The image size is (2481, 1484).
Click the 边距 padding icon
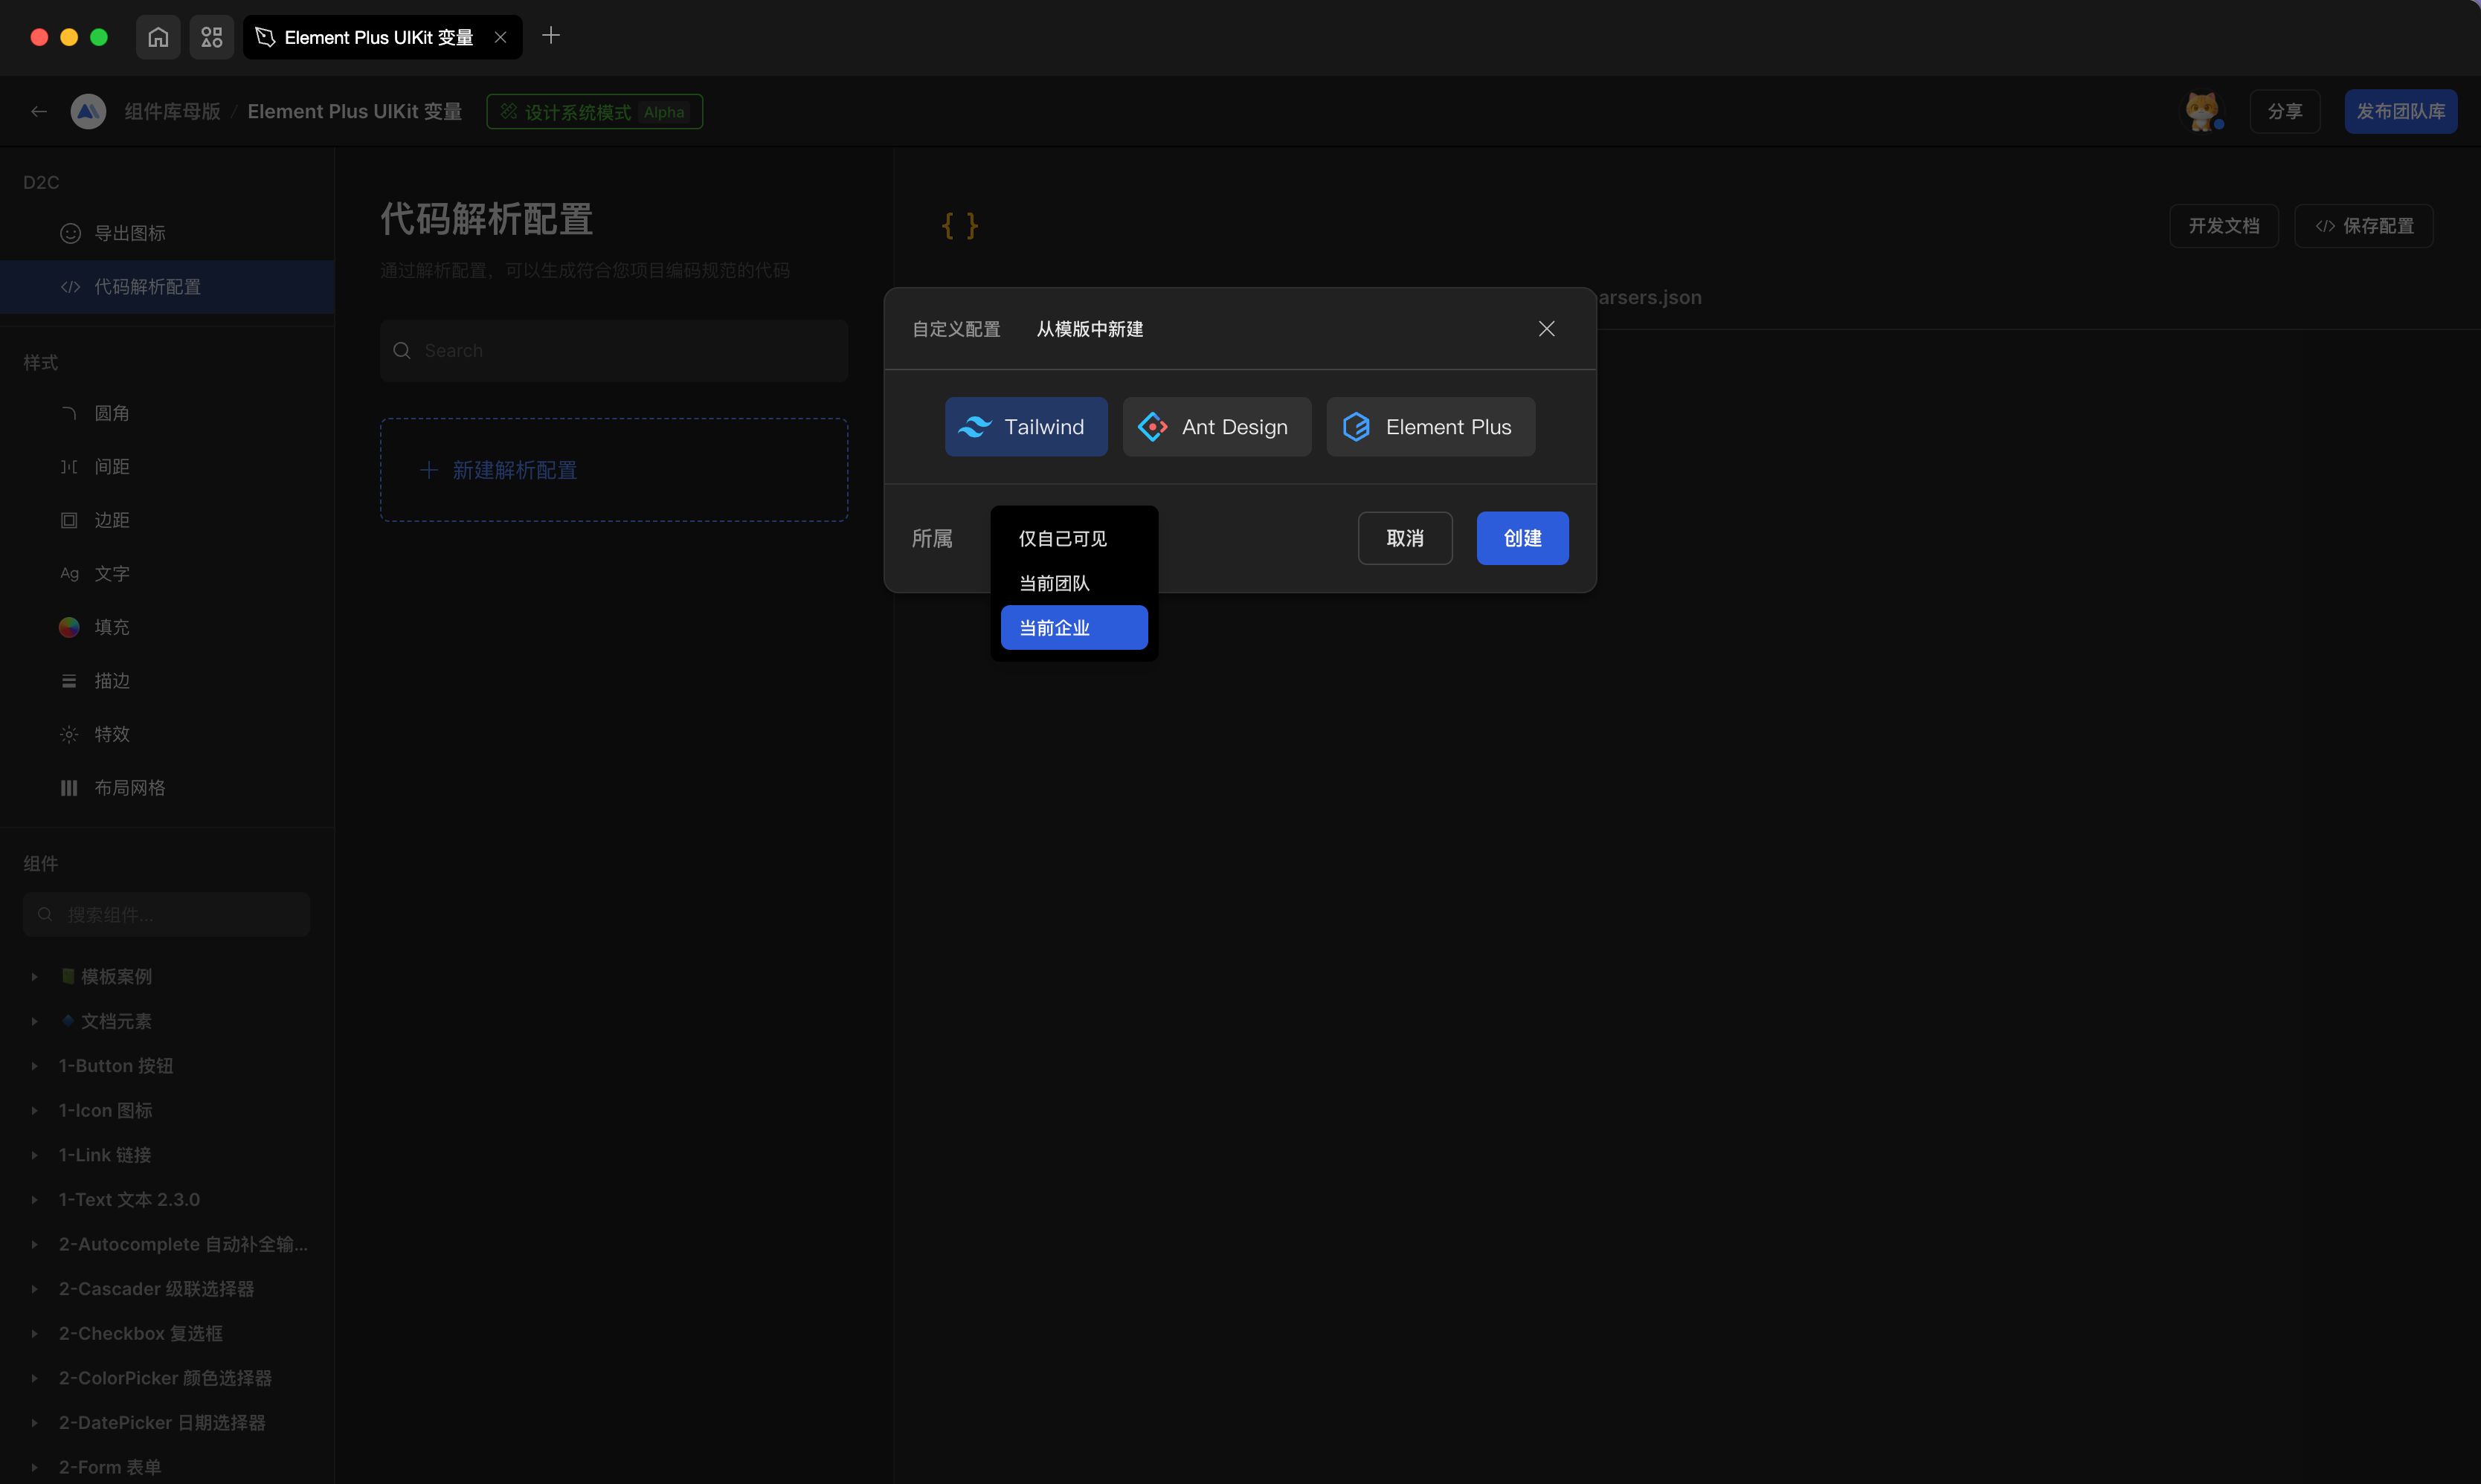coord(69,520)
